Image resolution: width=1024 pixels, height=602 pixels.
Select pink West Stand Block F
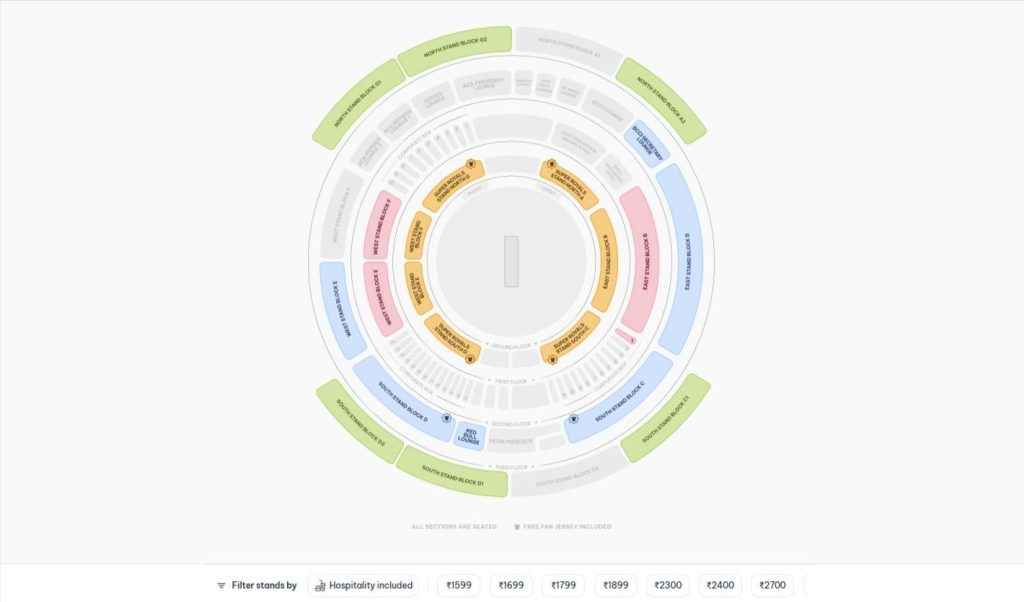pos(381,224)
